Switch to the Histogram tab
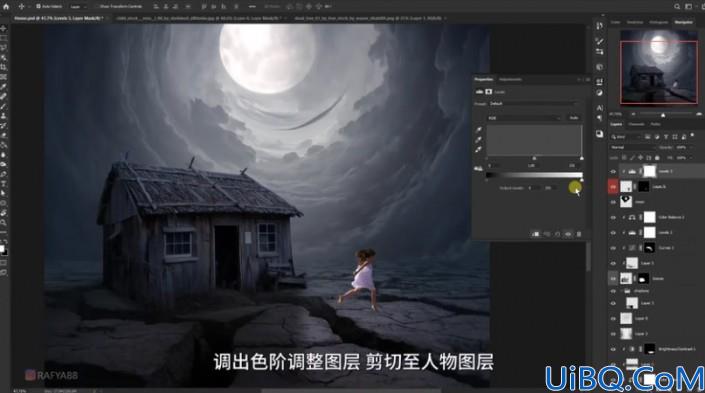The width and height of the screenshot is (705, 393). pos(658,22)
